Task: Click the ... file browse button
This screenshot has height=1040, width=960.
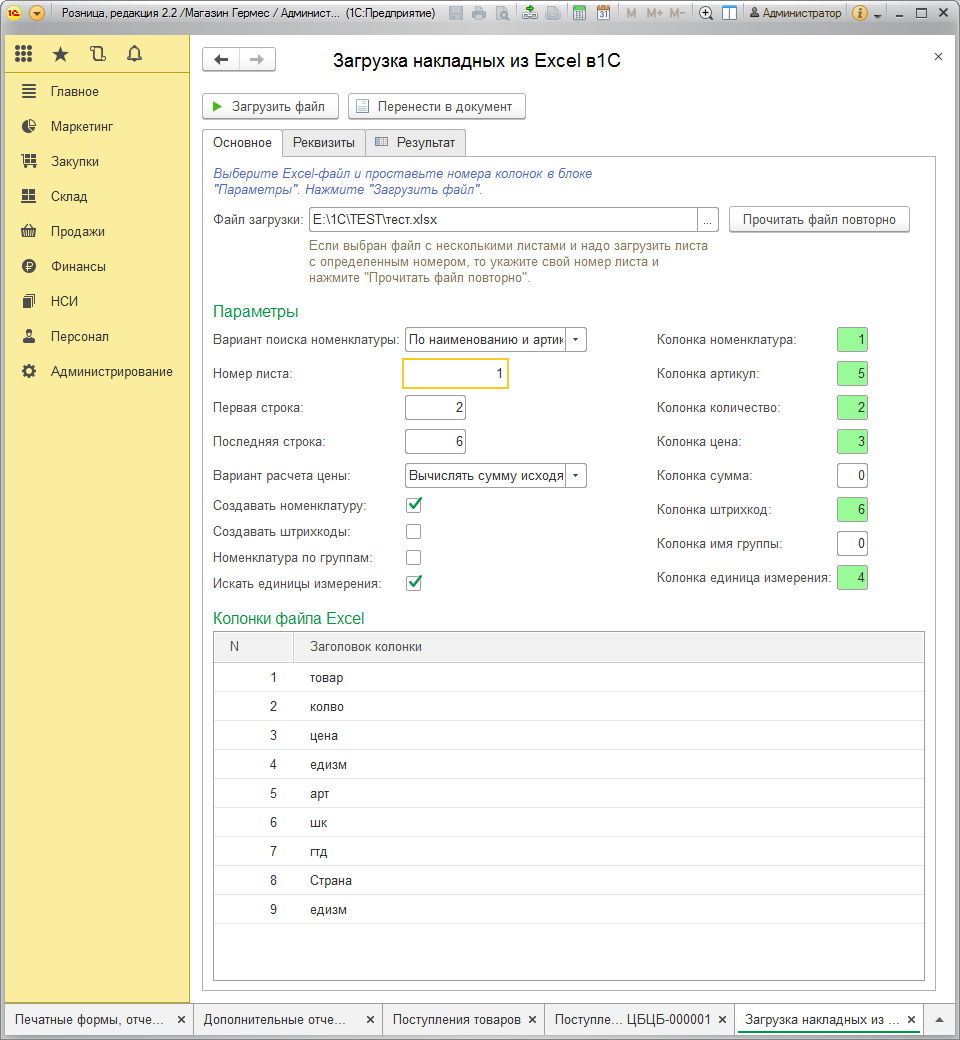Action: point(708,220)
